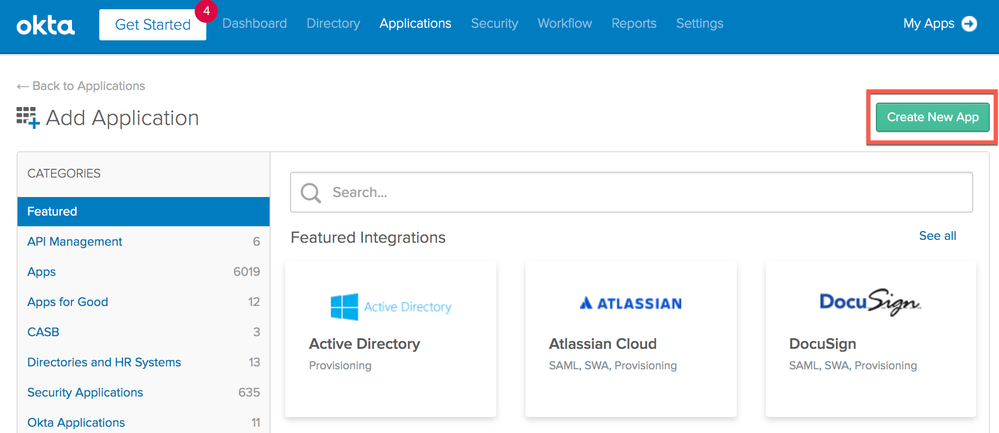
Task: Open the Atlassian Cloud card title
Action: tap(603, 344)
